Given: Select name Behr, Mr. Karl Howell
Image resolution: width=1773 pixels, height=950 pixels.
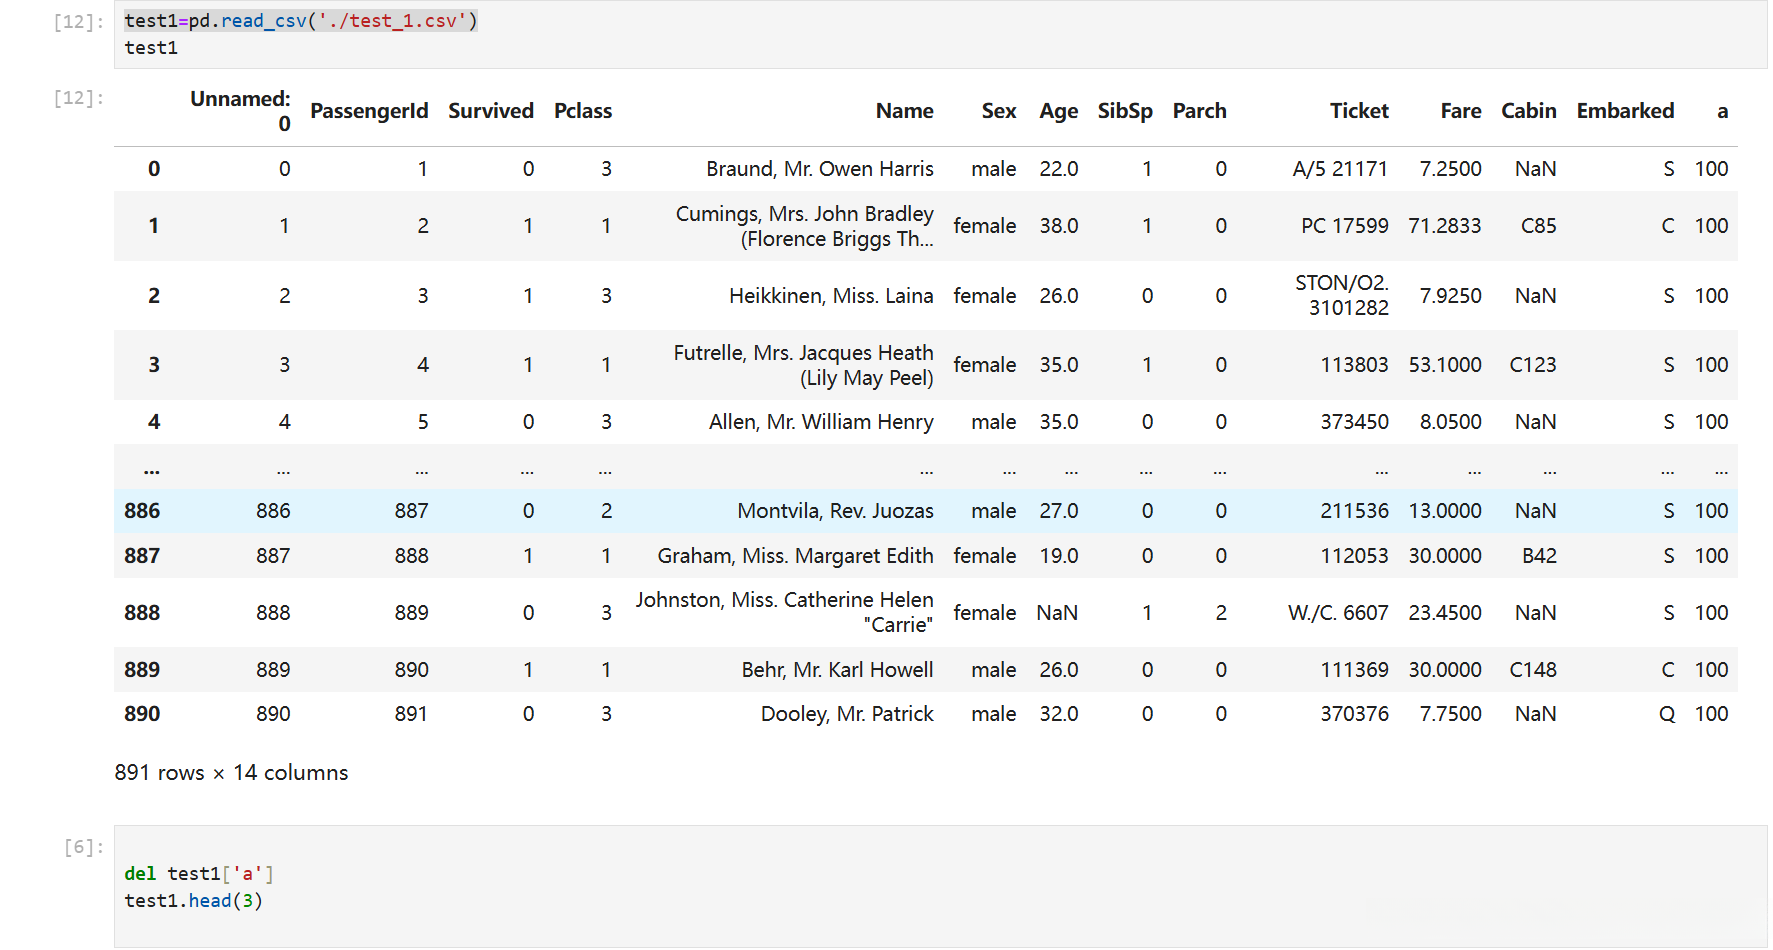Looking at the screenshot, I should 837,670.
